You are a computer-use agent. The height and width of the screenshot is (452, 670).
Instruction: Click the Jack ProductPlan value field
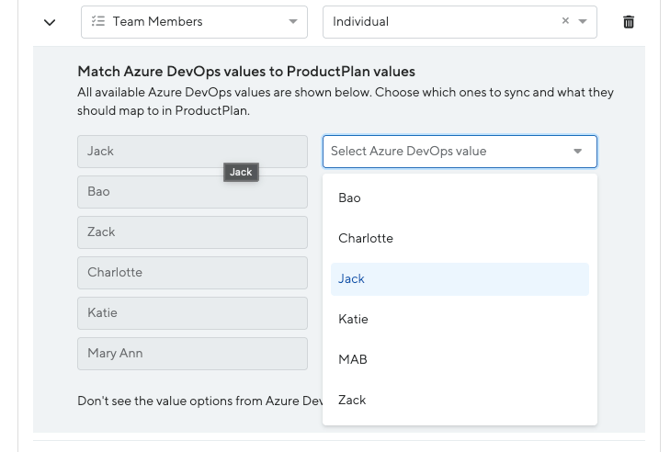coord(150,152)
